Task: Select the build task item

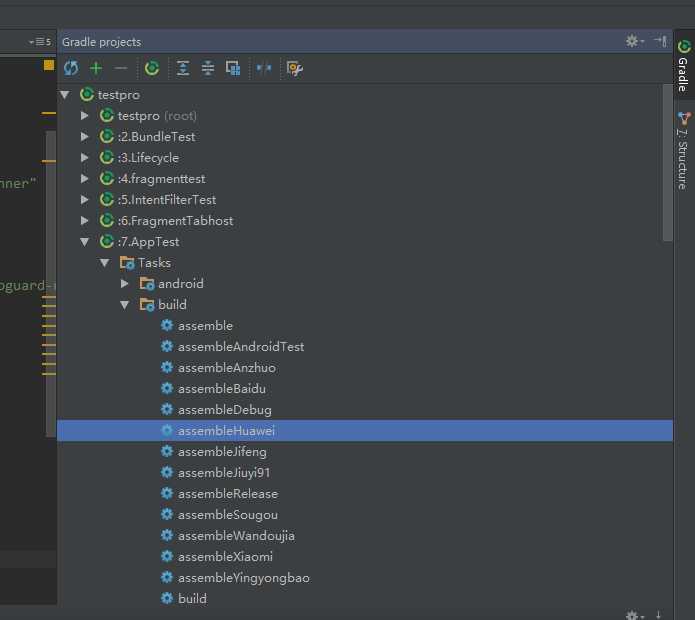Action: click(x=192, y=599)
